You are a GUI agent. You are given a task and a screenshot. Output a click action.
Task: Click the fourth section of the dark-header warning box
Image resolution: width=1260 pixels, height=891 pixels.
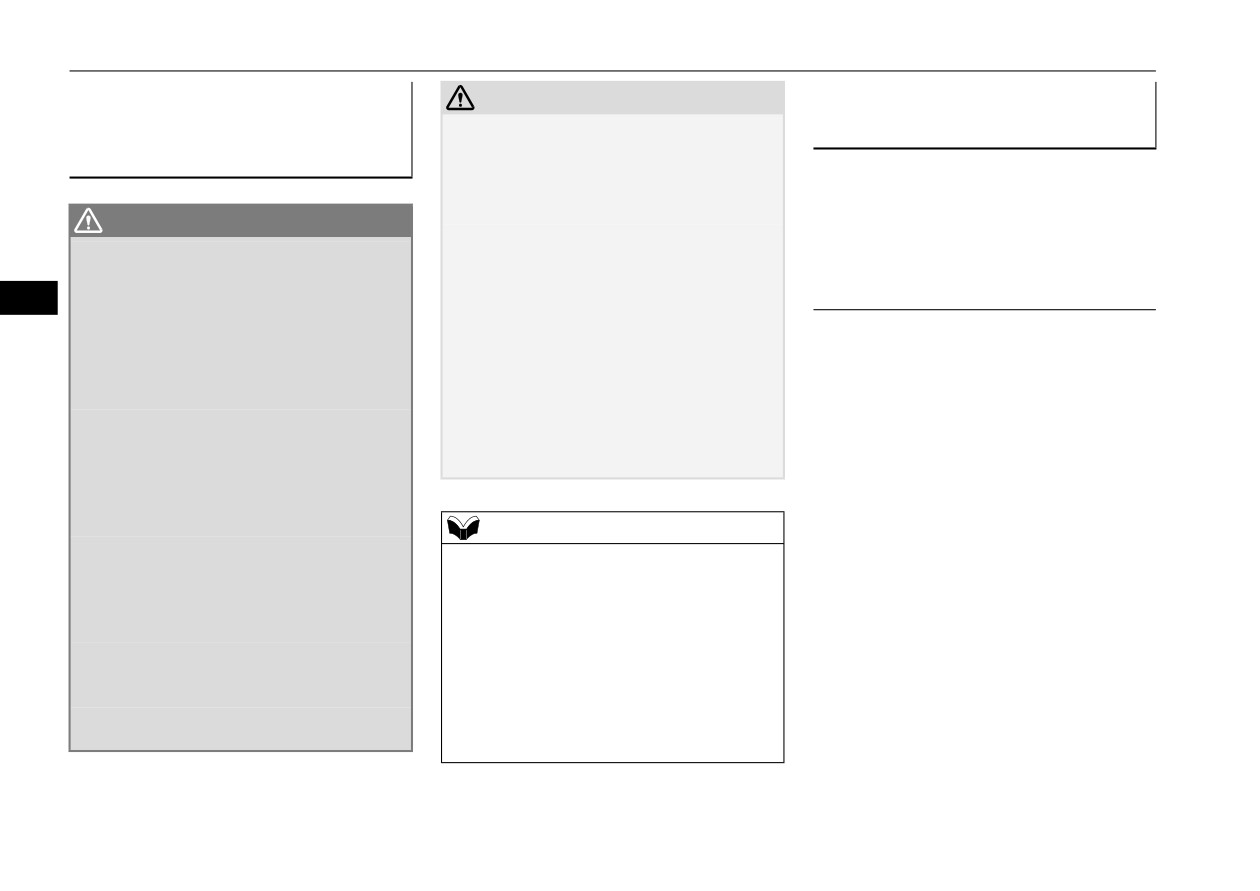click(241, 675)
